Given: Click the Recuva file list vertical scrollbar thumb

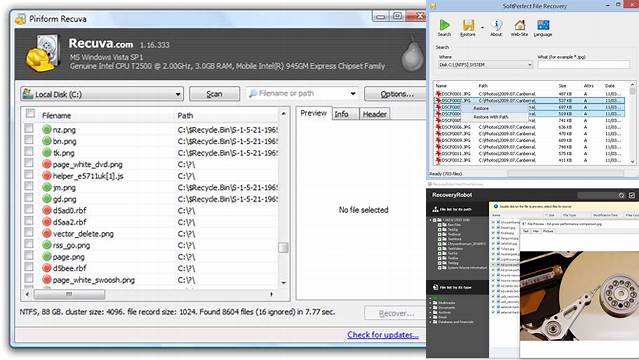Looking at the screenshot, I should 283,247.
